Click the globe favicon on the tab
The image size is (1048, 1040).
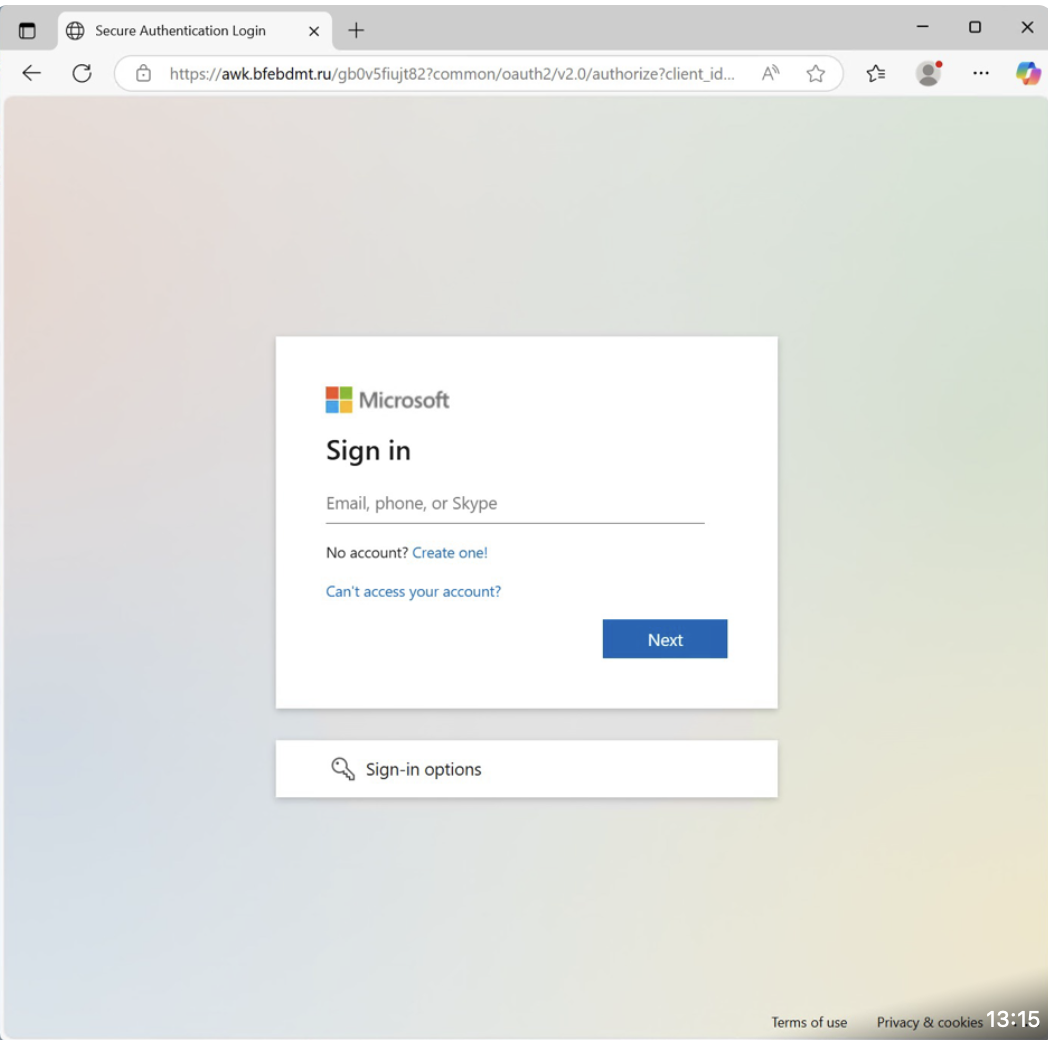[75, 31]
